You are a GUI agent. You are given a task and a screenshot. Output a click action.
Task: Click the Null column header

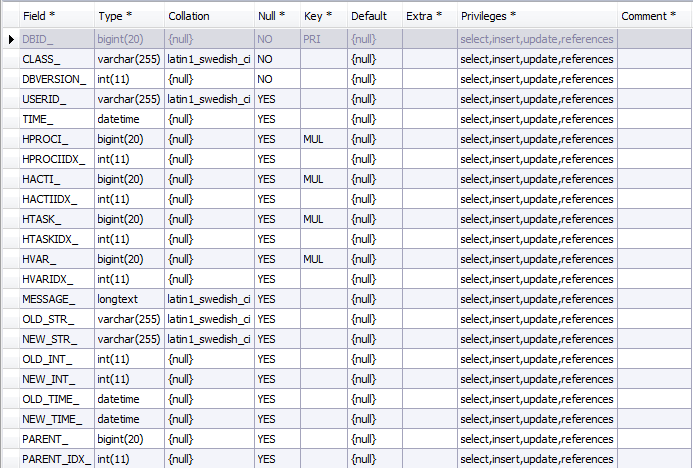(278, 16)
